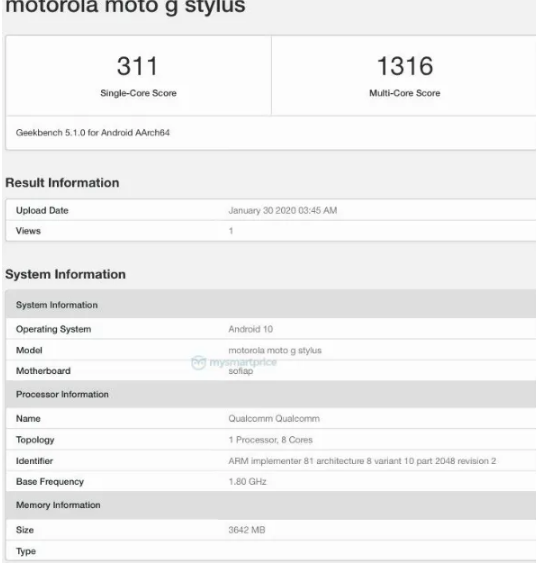Select the motherboard value 'sofiap'
This screenshot has height=563, width=536.
point(241,371)
